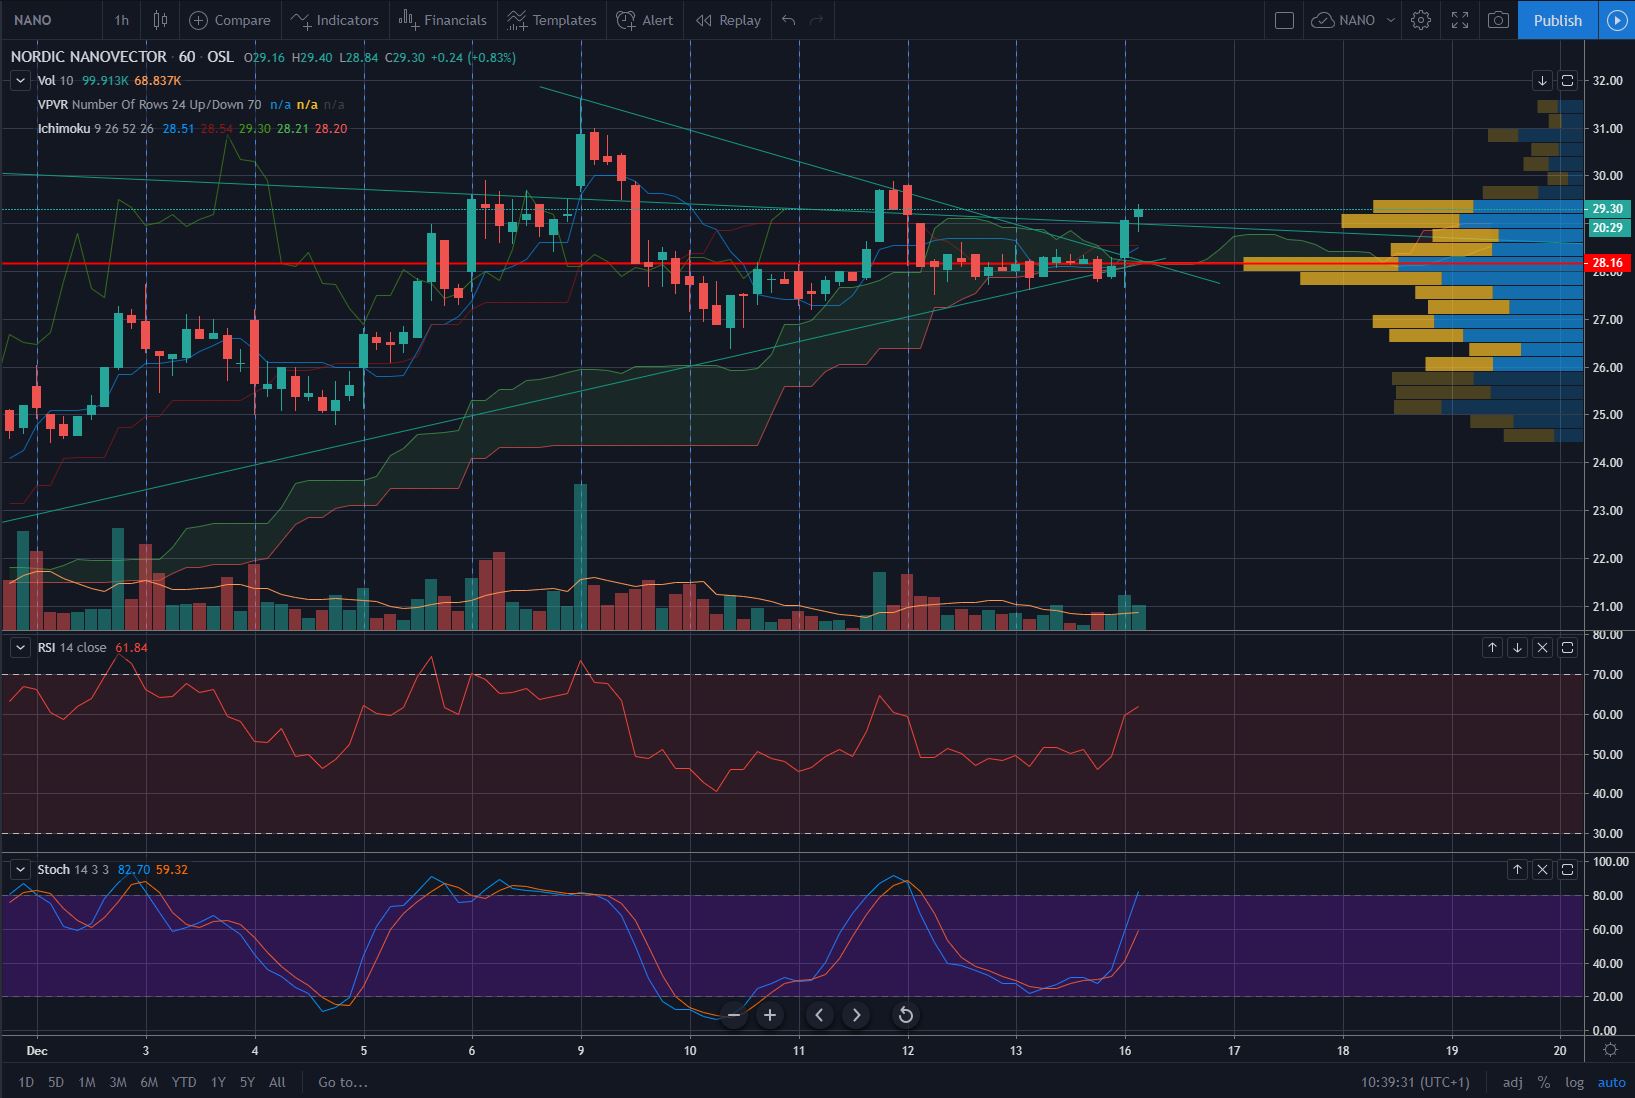Move Stoch pane up
1635x1098 pixels.
pos(1517,870)
